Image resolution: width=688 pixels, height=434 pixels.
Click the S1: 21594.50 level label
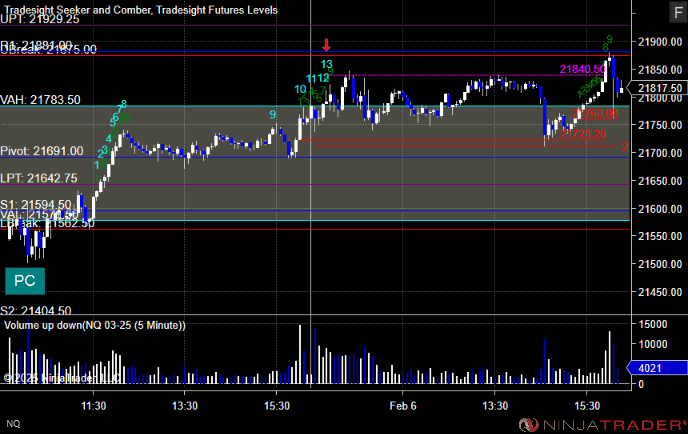tap(36, 204)
